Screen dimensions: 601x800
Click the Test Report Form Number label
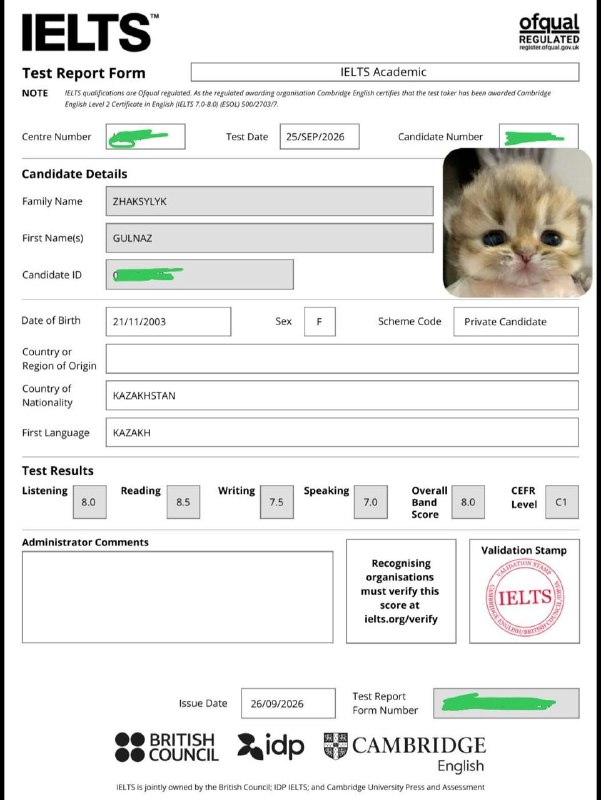click(x=385, y=703)
